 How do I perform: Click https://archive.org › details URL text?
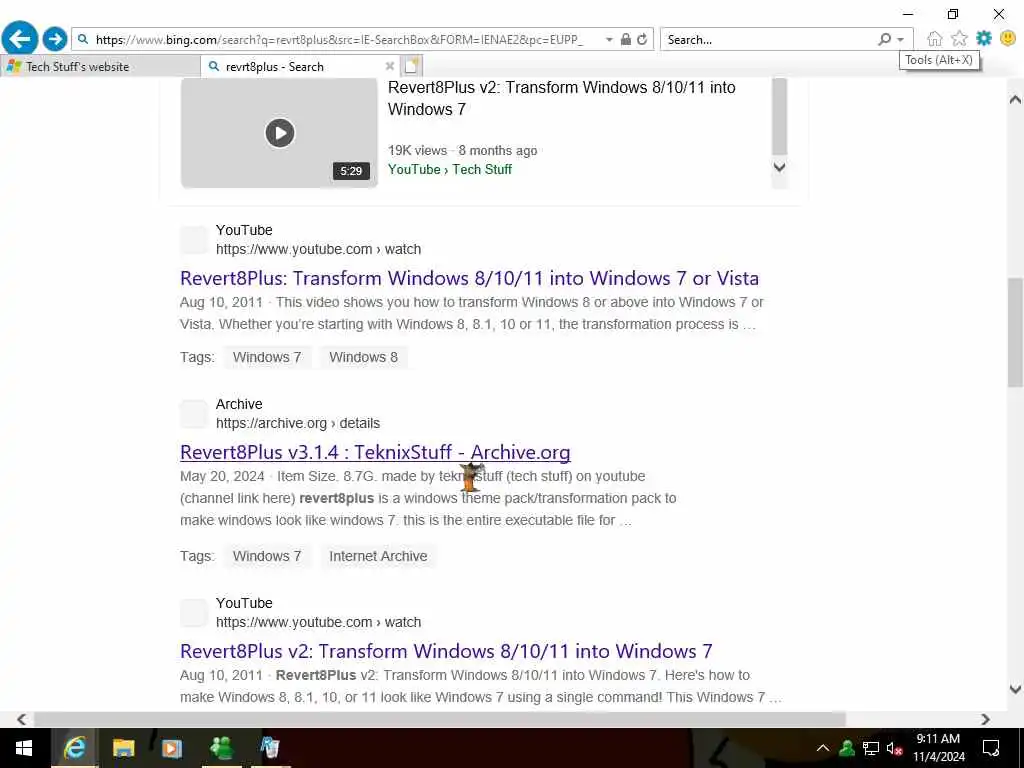tap(298, 423)
